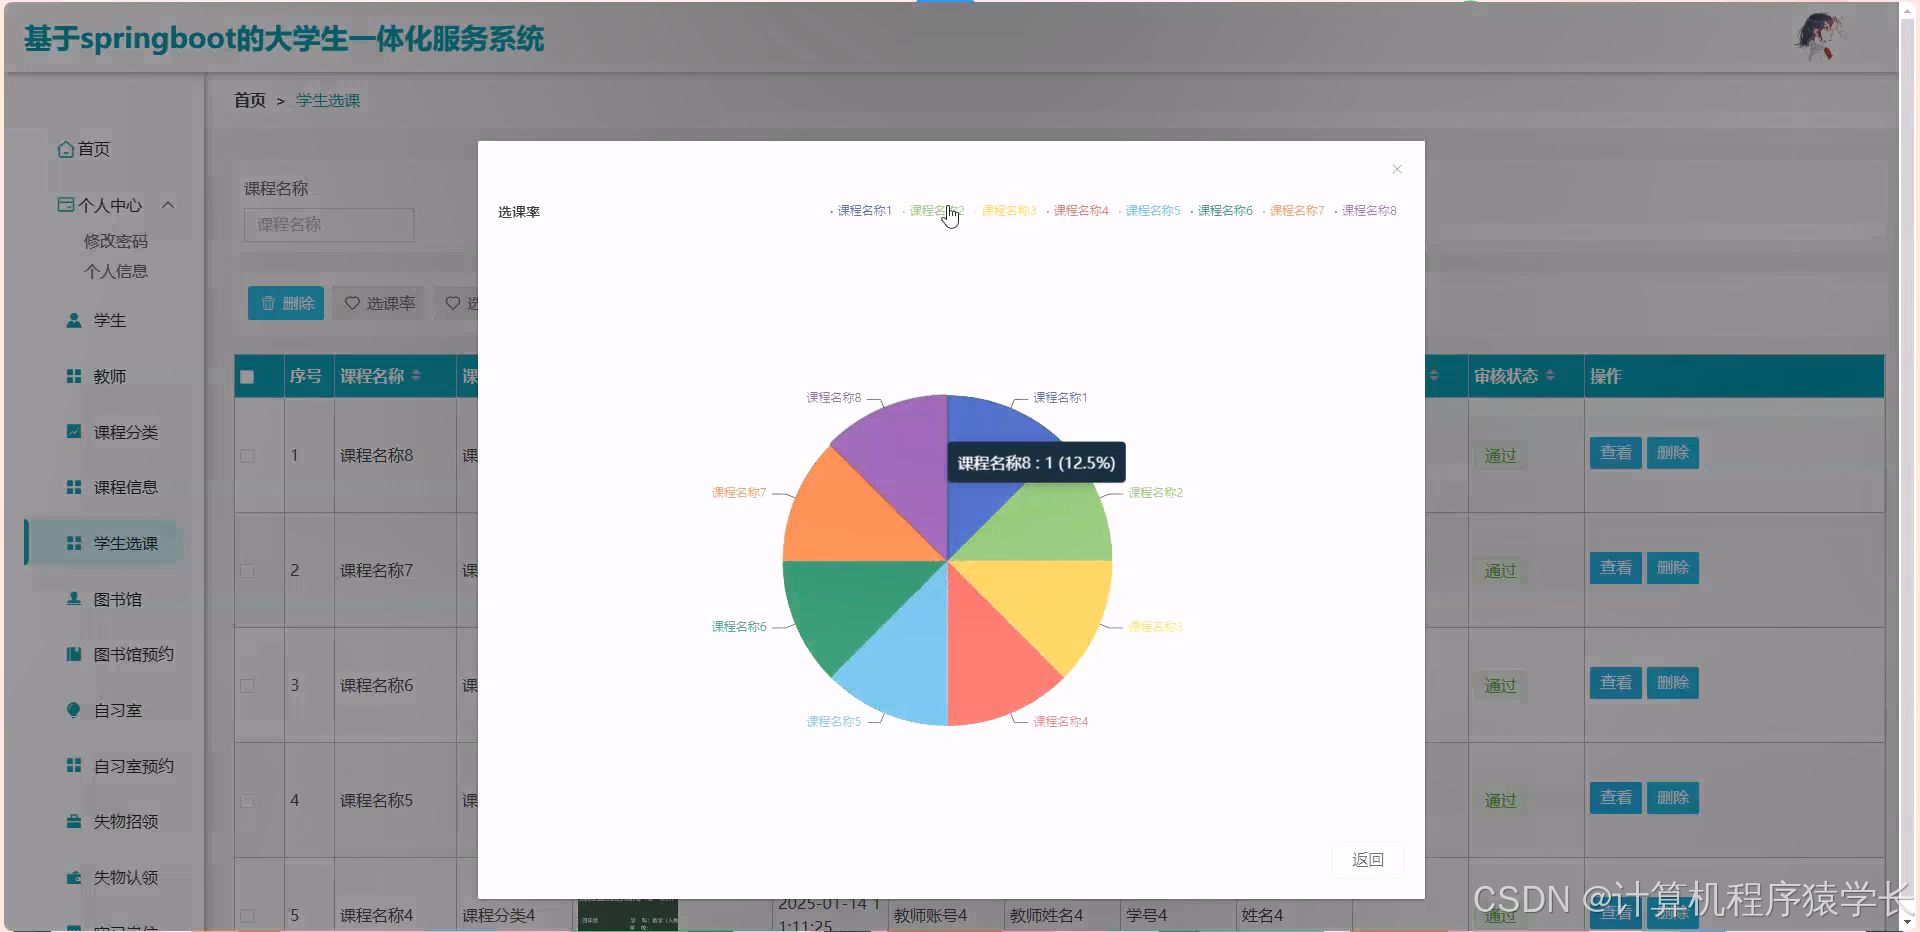Viewport: 1920px width, 932px height.
Task: Click the 图书馆预约 book icon
Action: (x=74, y=654)
